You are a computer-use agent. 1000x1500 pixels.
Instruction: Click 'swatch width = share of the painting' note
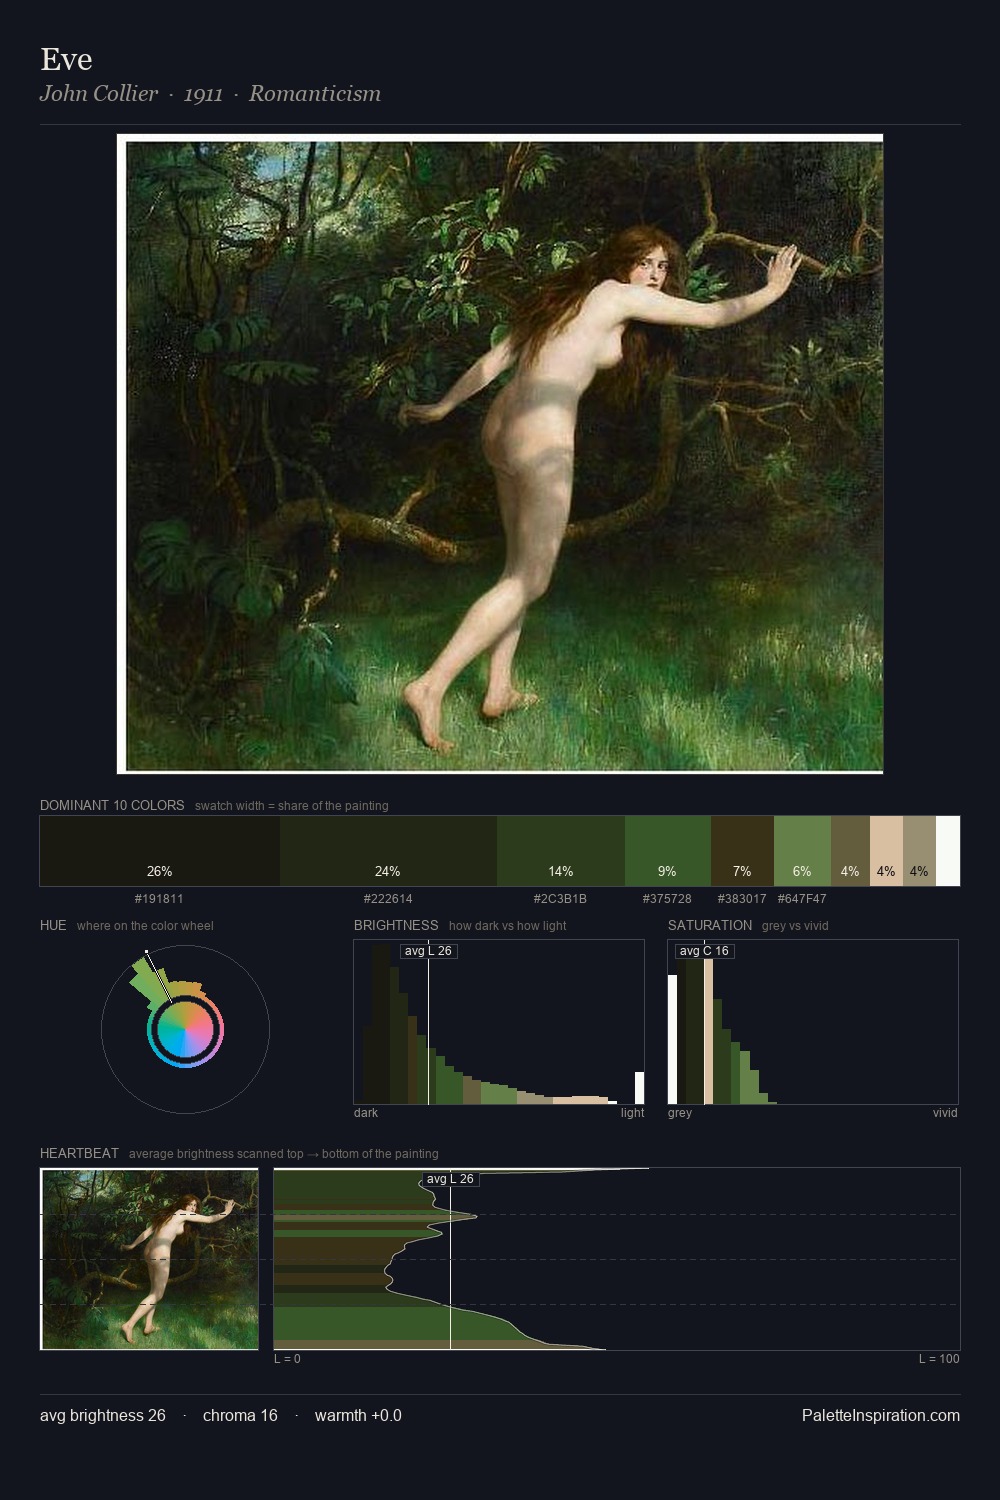click(x=292, y=806)
